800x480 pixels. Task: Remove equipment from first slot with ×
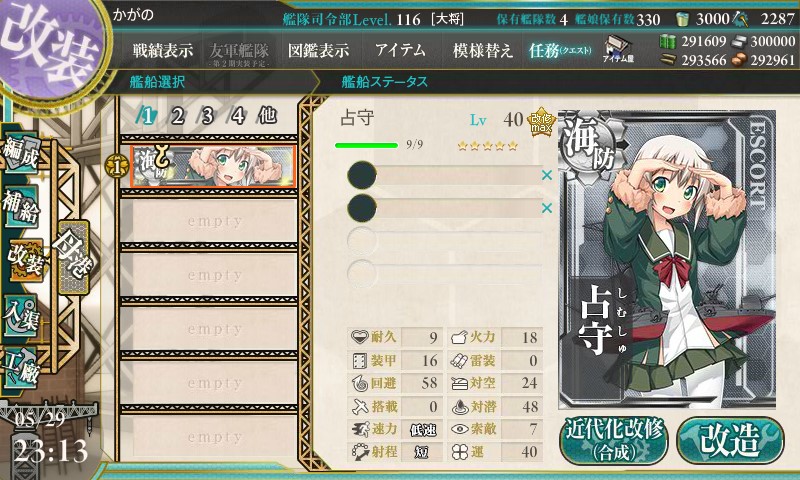[x=547, y=175]
